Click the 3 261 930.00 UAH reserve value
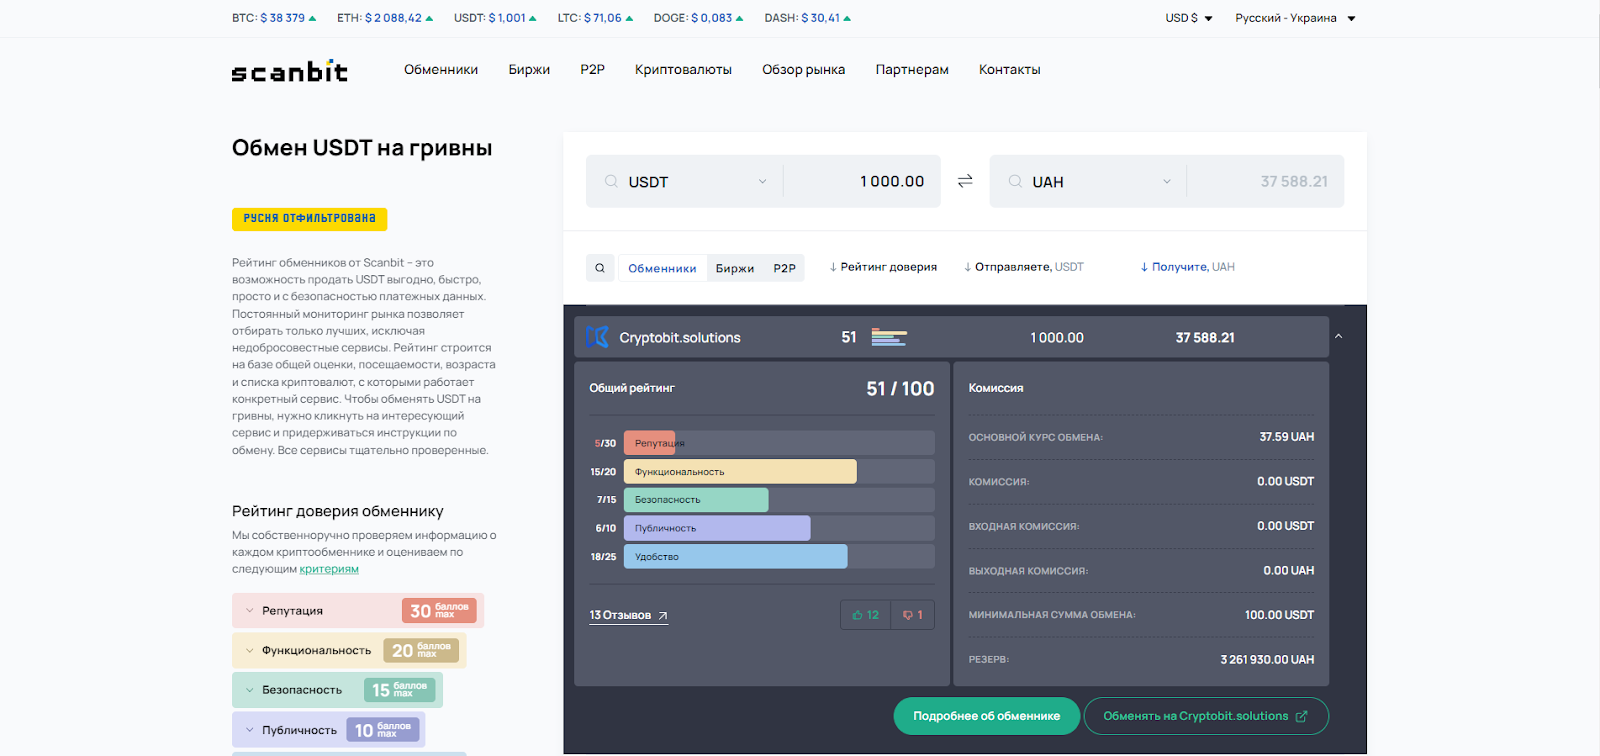Viewport: 1600px width, 756px height. (x=1267, y=660)
